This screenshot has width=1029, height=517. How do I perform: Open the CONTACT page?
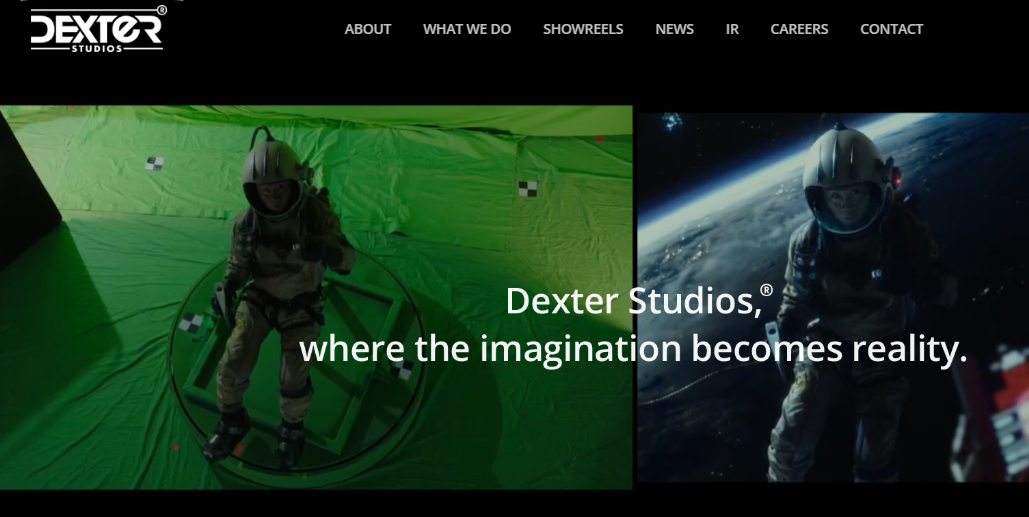pyautogui.click(x=891, y=30)
